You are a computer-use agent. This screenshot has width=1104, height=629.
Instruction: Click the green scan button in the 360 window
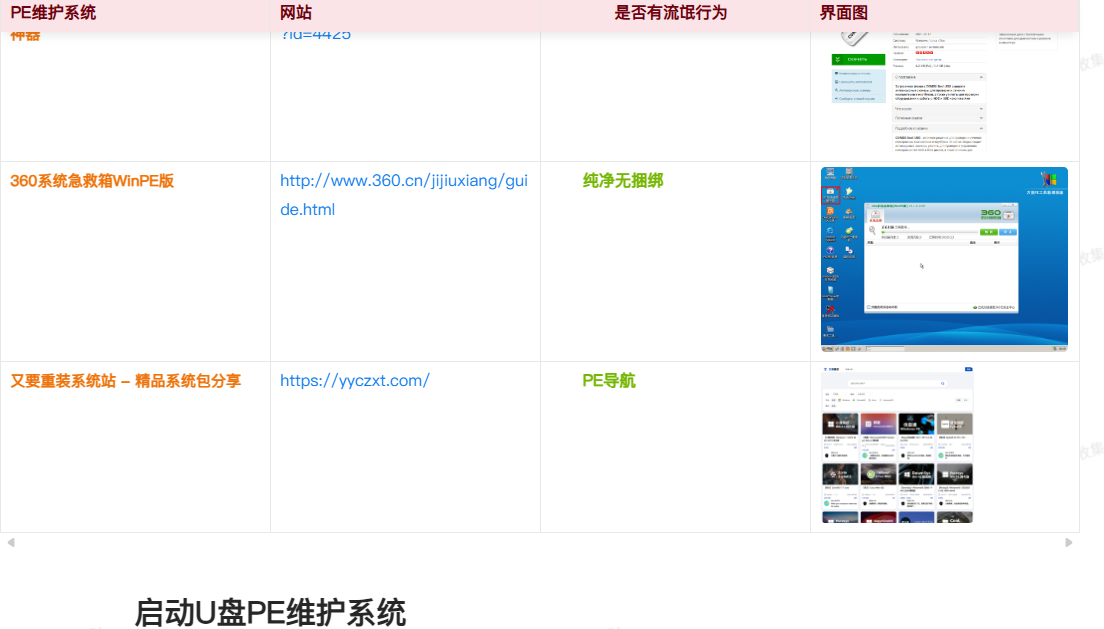click(987, 231)
